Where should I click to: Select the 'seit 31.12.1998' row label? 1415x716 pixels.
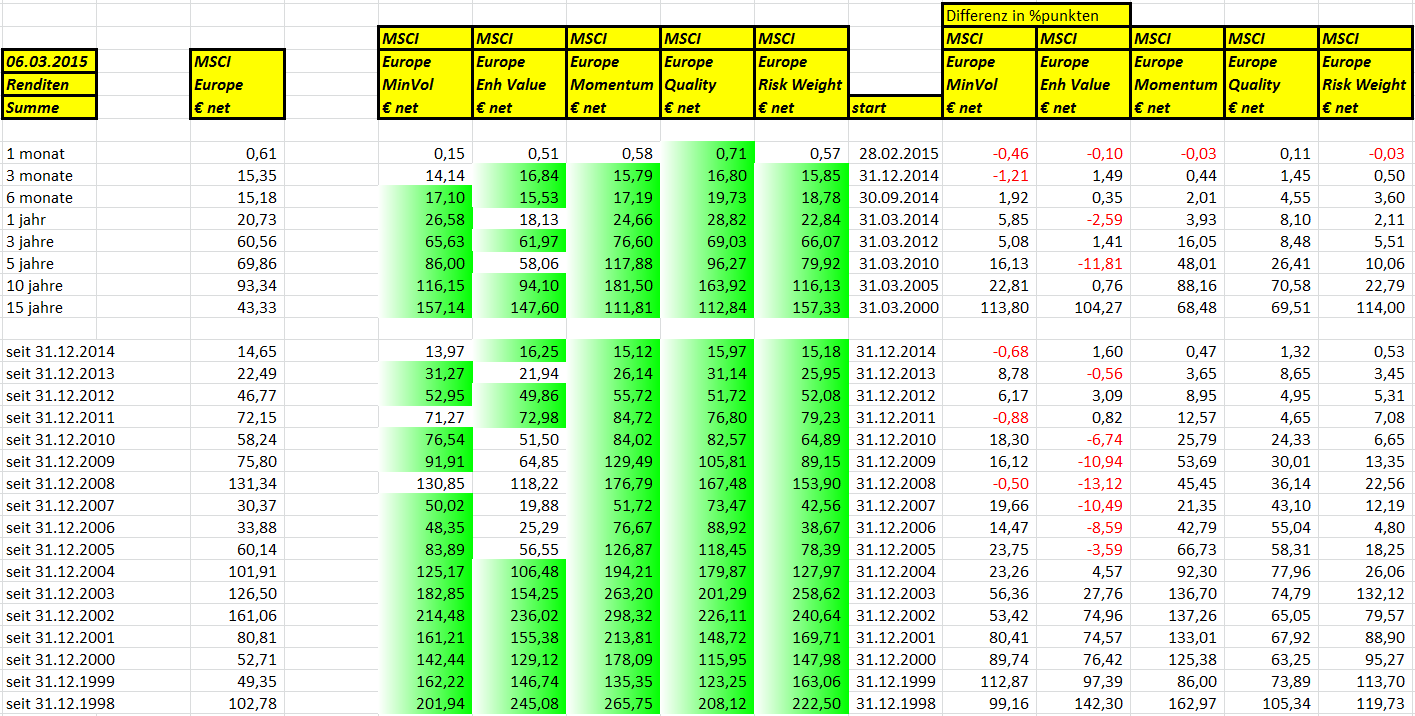coord(49,704)
